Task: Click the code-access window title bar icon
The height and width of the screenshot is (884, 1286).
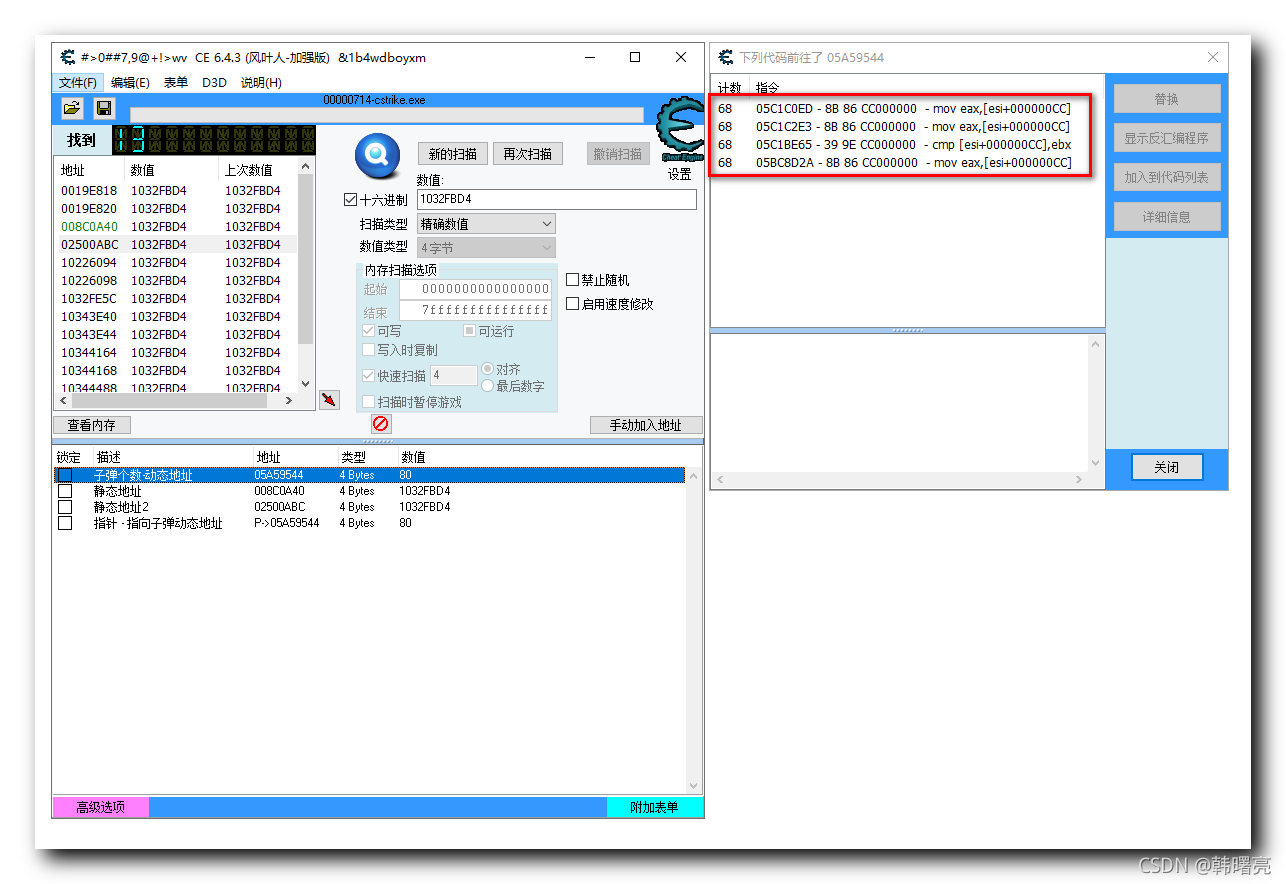Action: point(725,57)
